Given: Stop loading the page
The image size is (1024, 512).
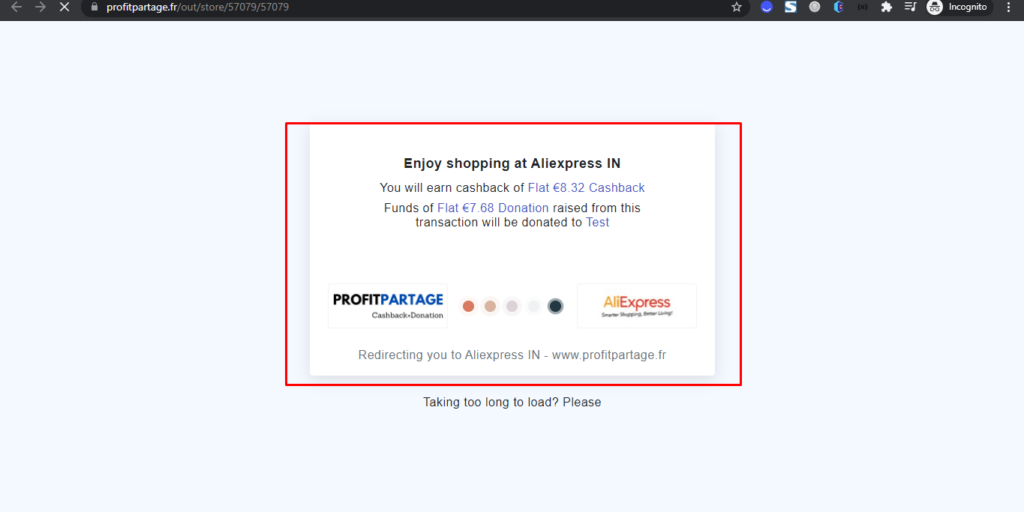Looking at the screenshot, I should coord(65,7).
